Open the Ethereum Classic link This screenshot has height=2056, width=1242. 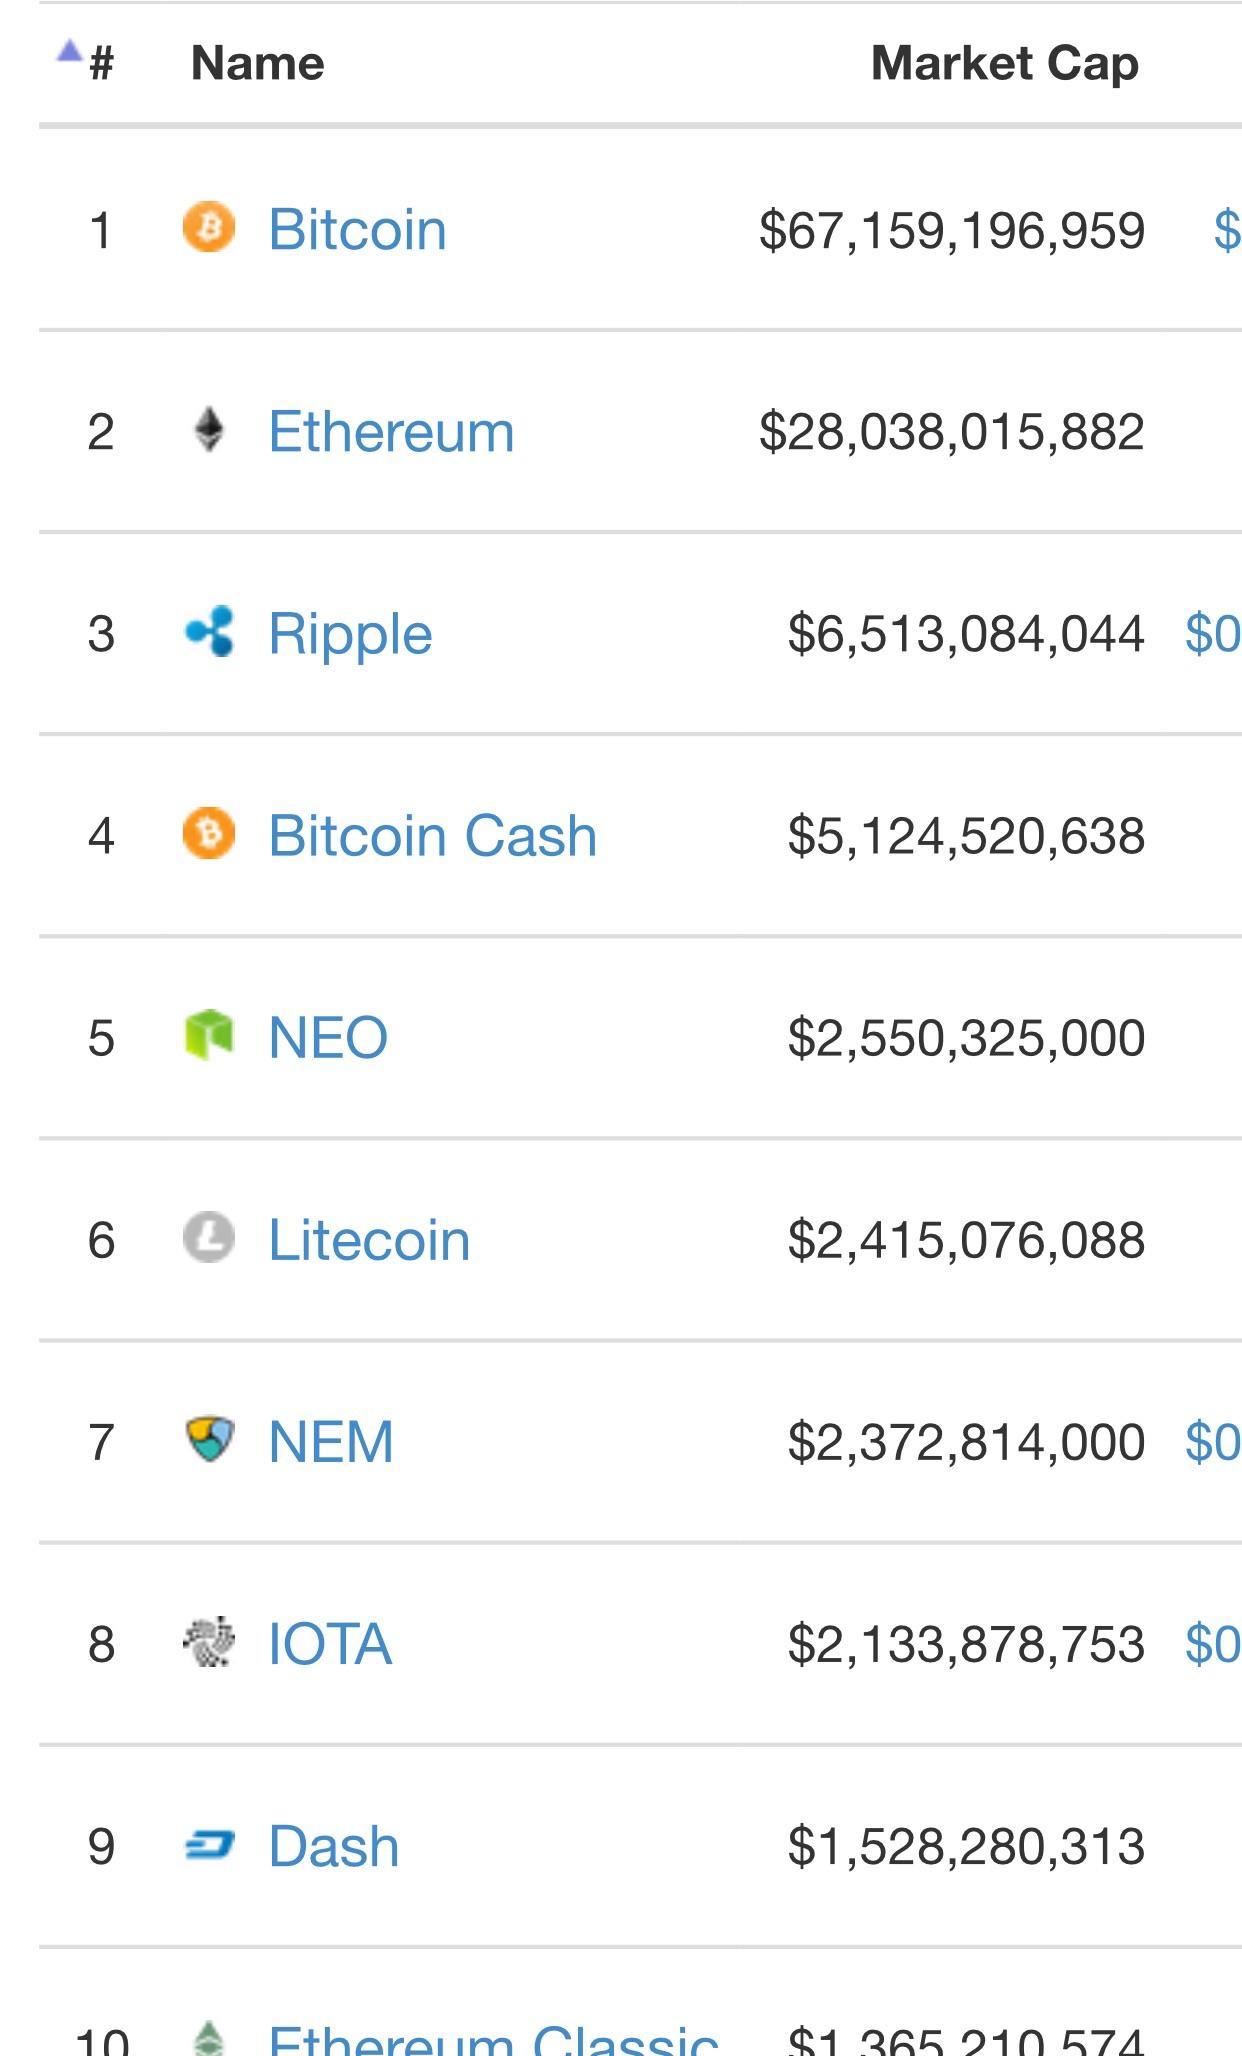[x=493, y=2040]
